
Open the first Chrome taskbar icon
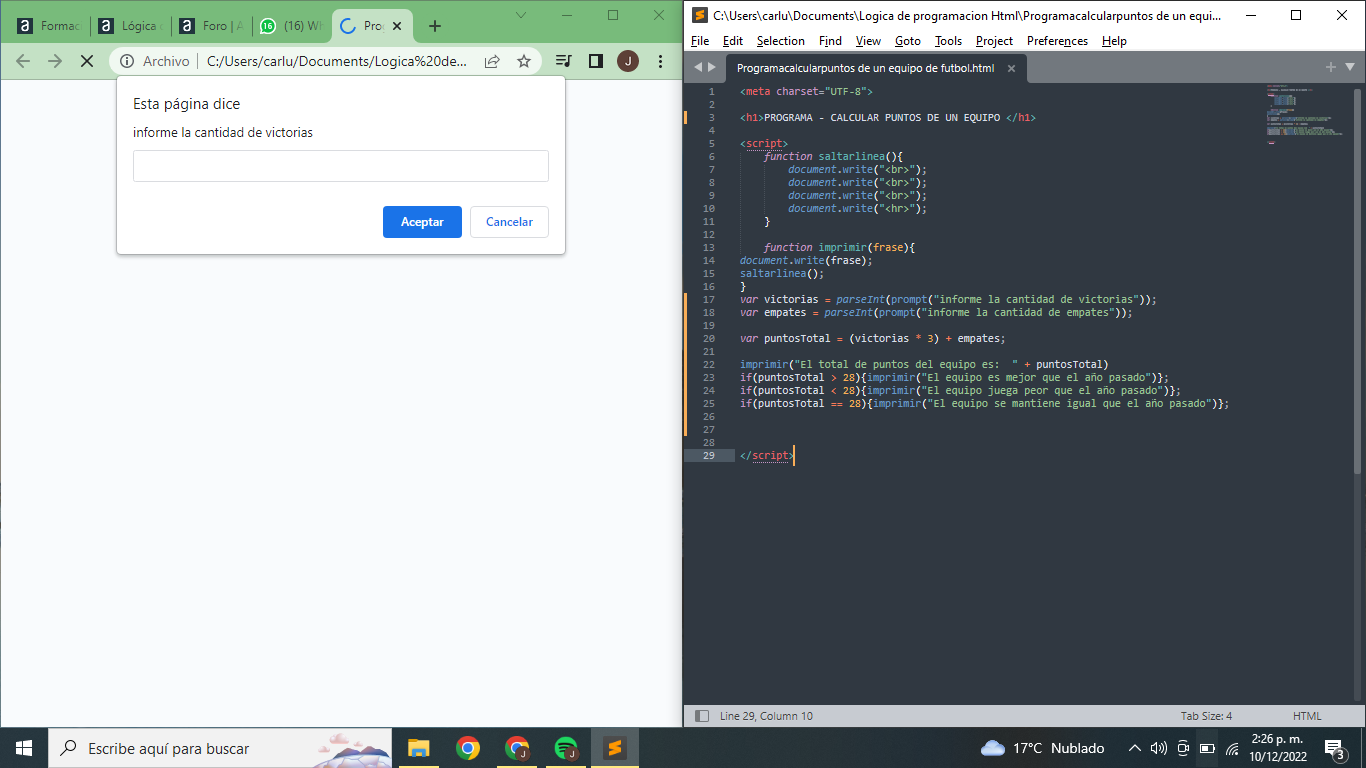(x=467, y=748)
